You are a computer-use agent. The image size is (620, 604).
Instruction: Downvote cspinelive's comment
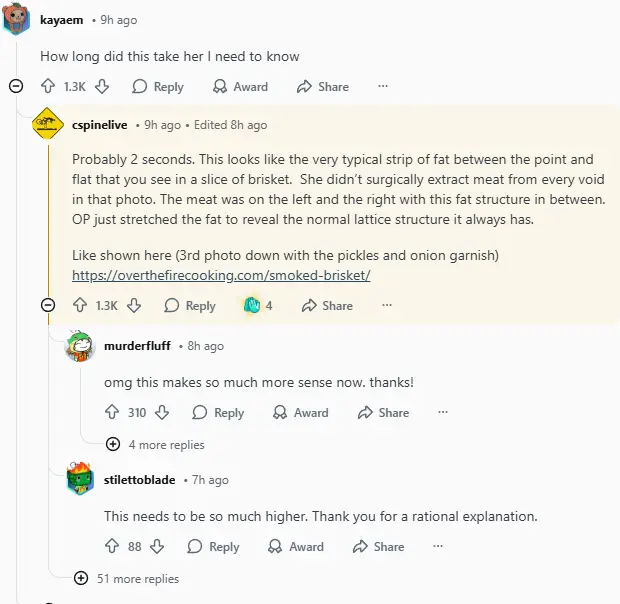[x=134, y=306]
